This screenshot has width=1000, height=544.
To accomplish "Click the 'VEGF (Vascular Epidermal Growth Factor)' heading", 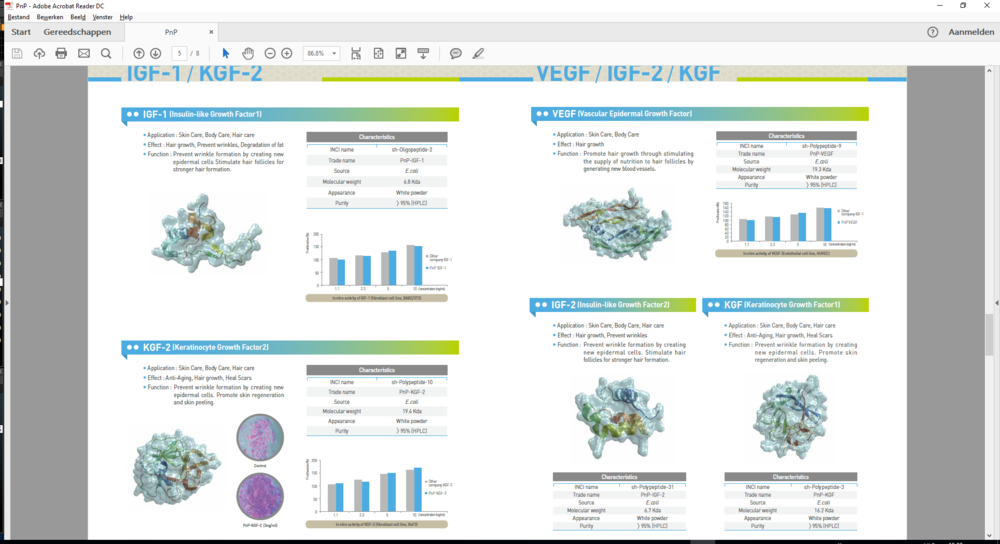I will click(x=622, y=114).
